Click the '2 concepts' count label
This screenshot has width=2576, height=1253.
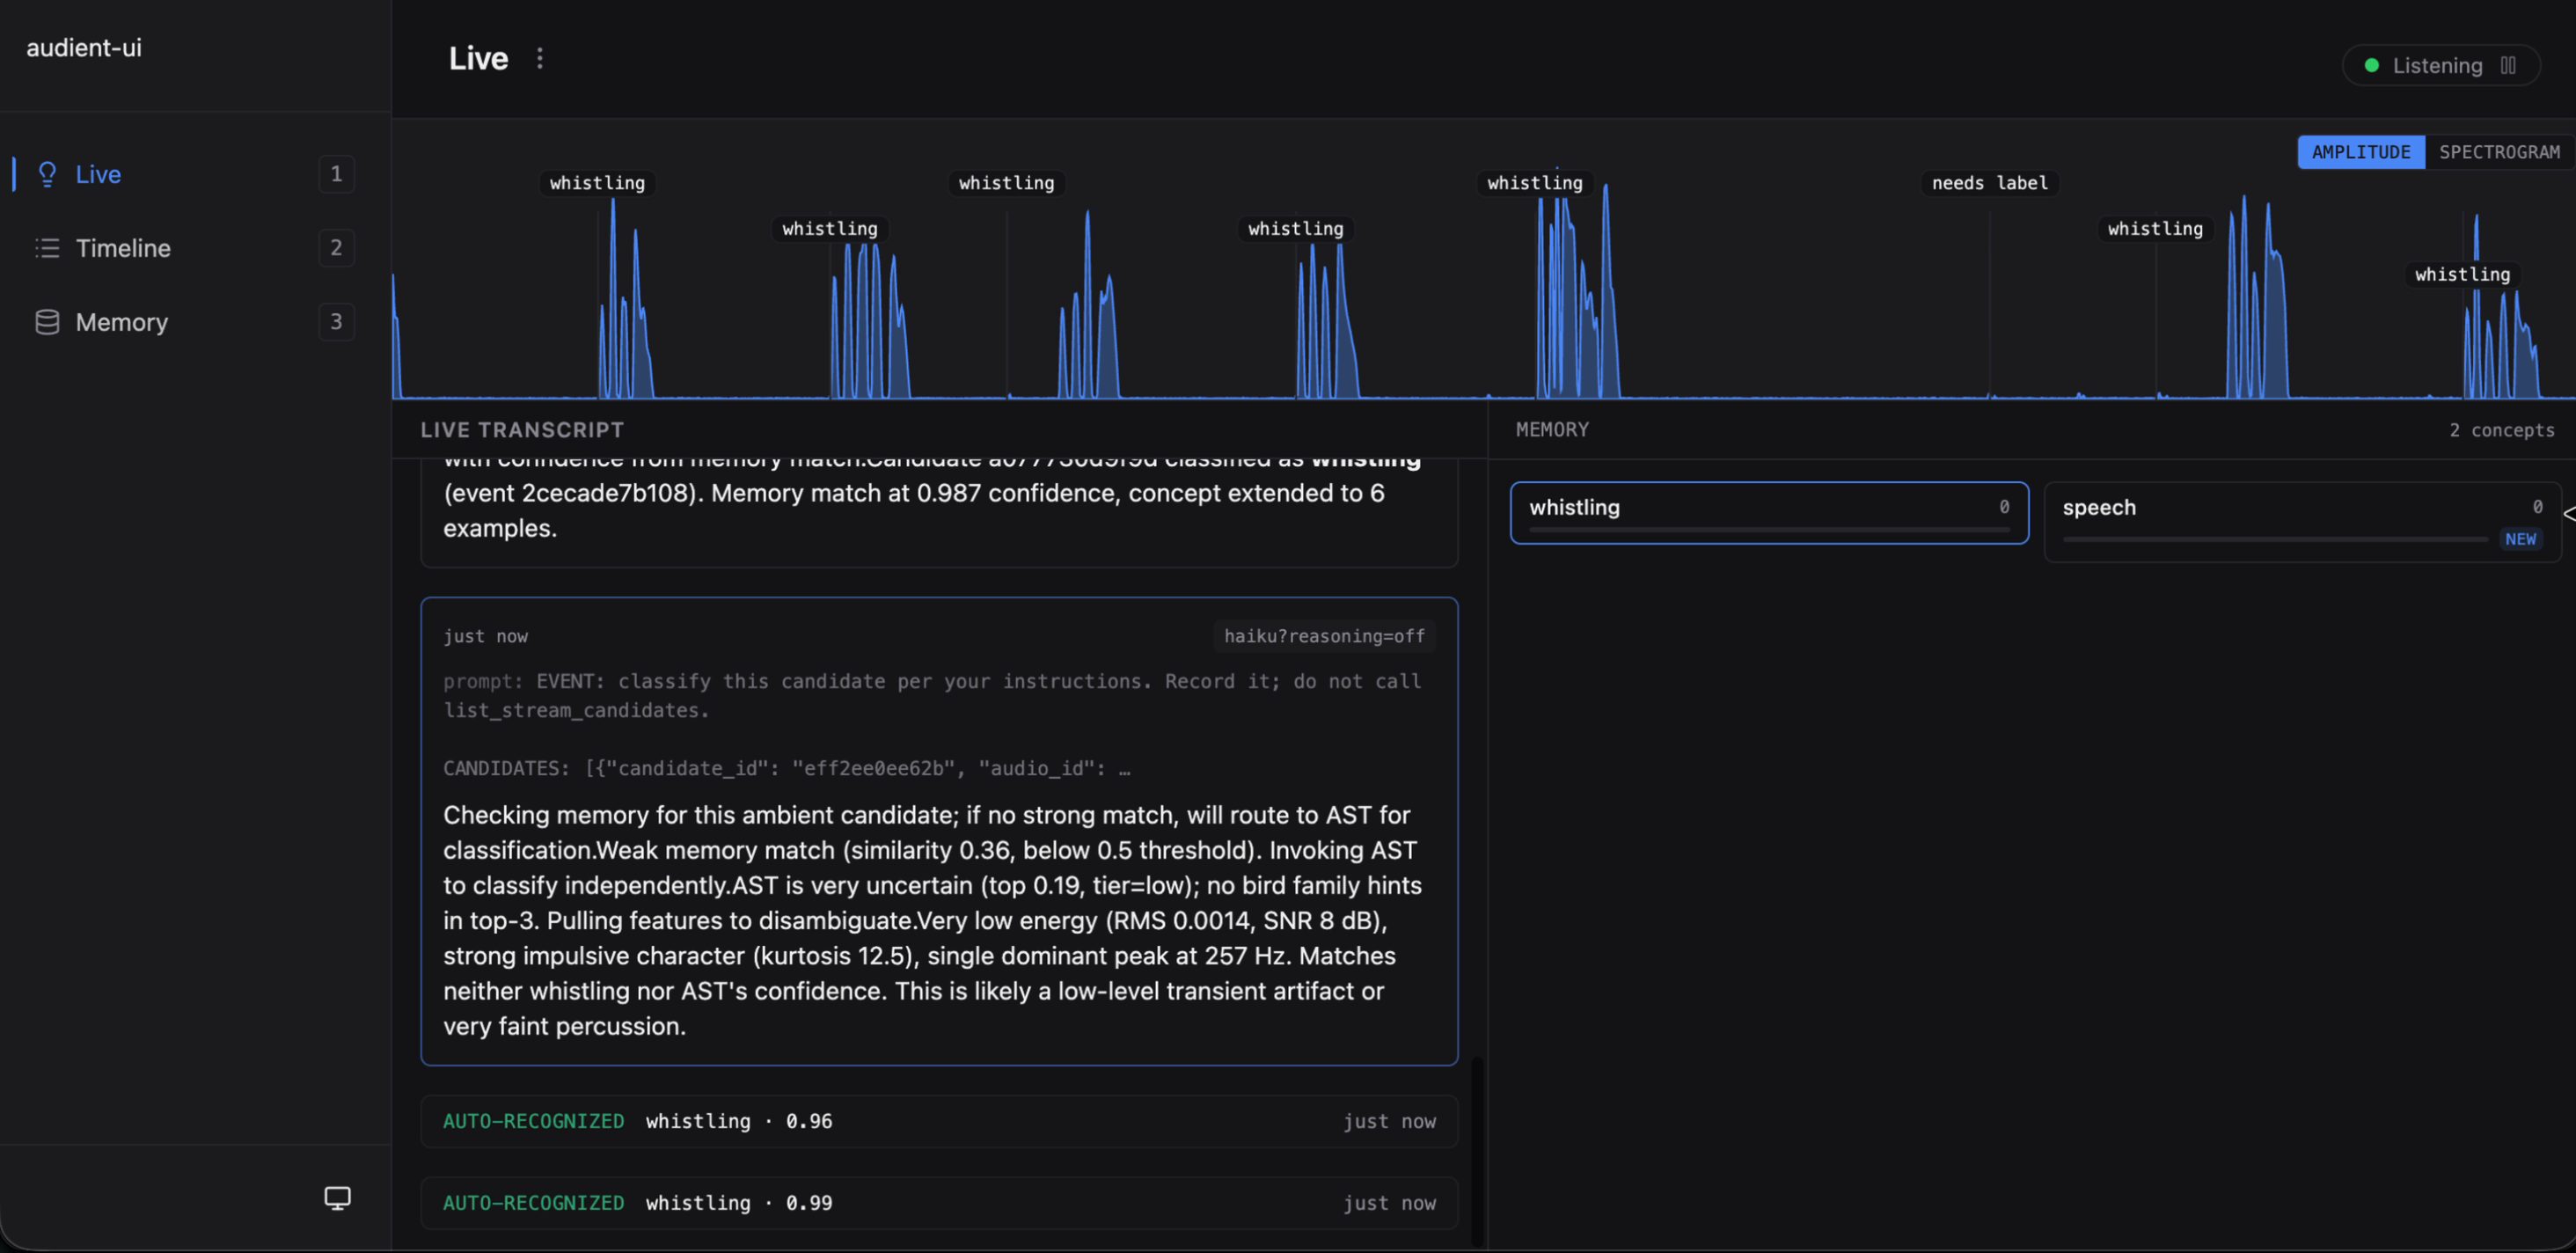(2501, 430)
